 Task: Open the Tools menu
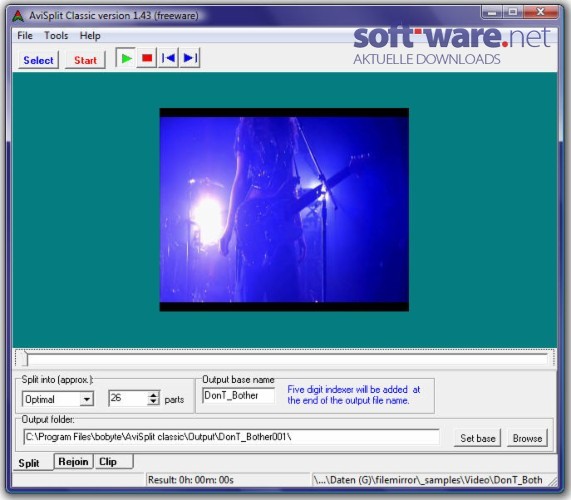click(x=56, y=36)
